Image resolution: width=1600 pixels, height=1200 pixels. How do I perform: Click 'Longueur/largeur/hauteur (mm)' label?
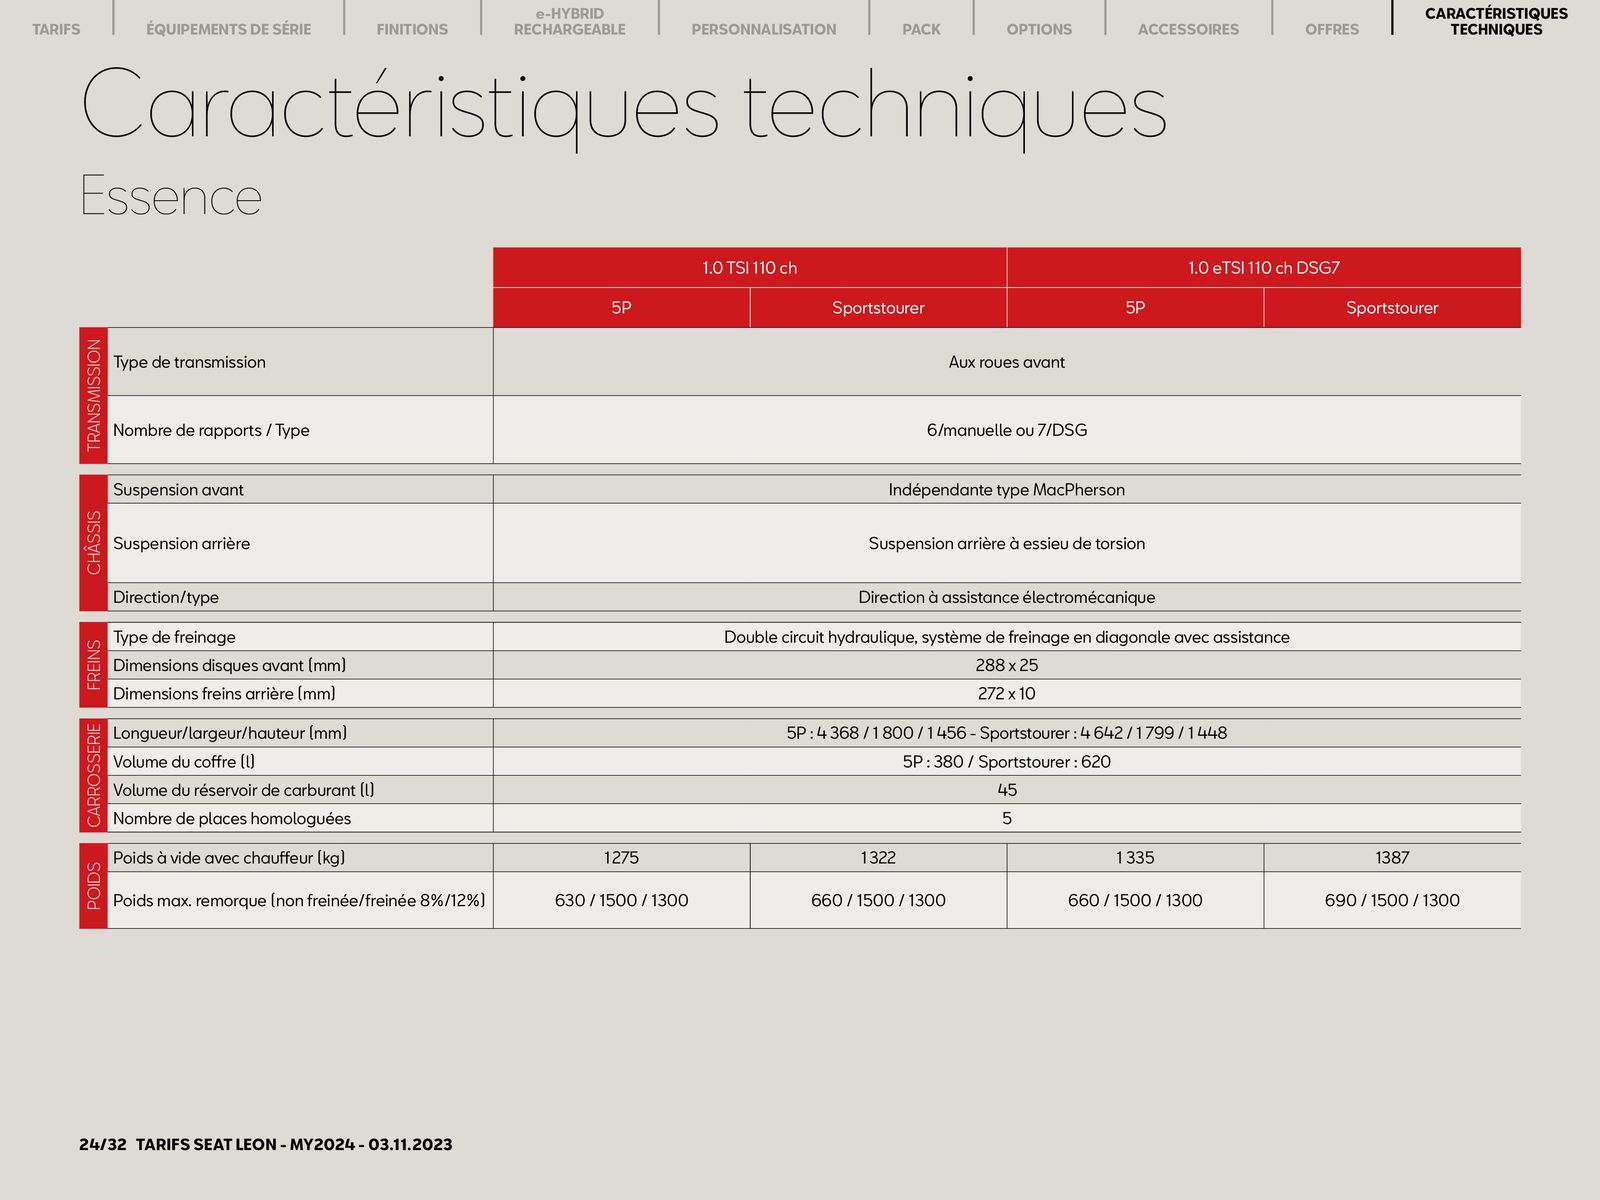pos(230,733)
